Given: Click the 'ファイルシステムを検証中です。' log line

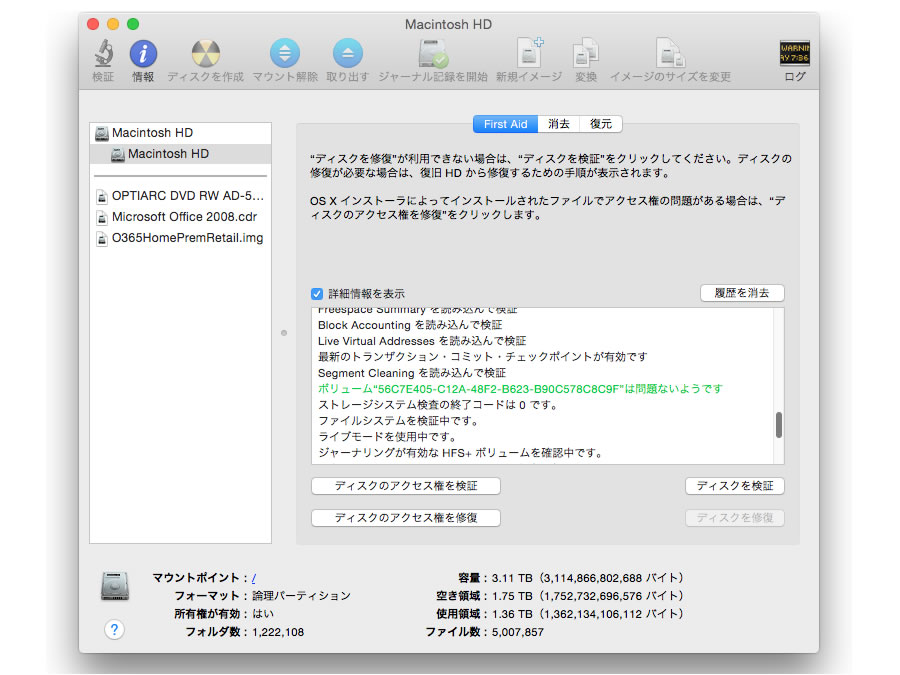Looking at the screenshot, I should (x=399, y=421).
